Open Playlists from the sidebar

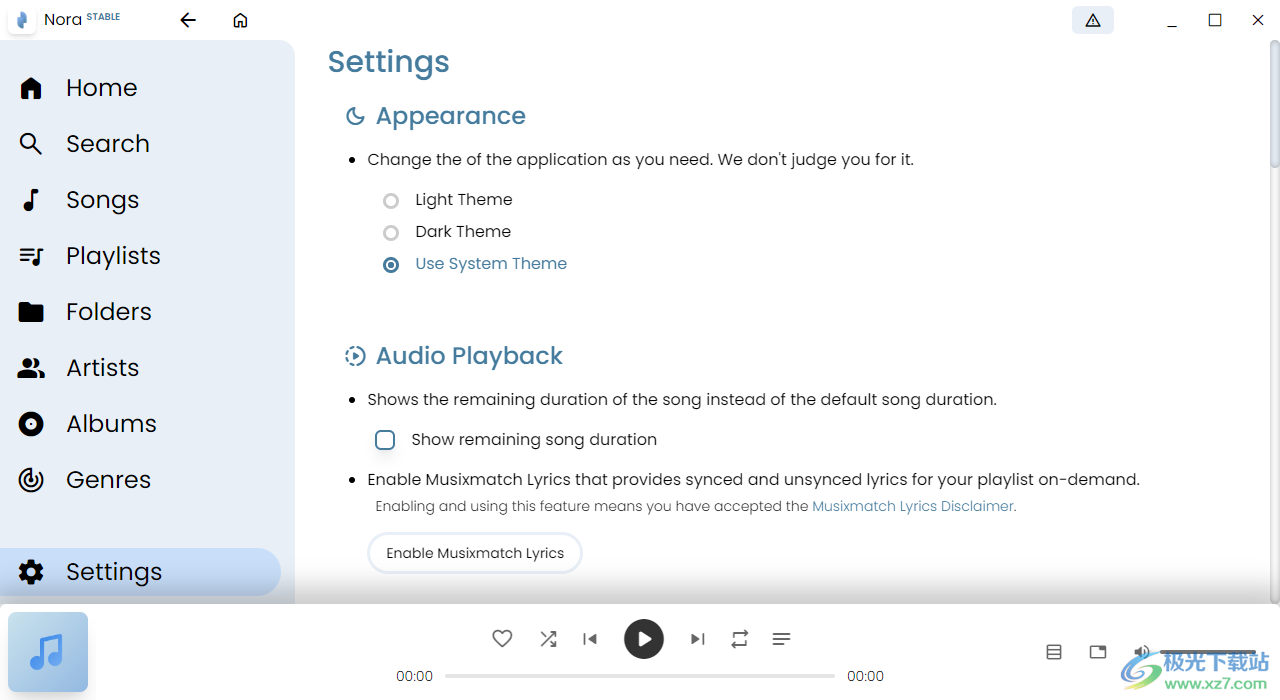[x=112, y=256]
